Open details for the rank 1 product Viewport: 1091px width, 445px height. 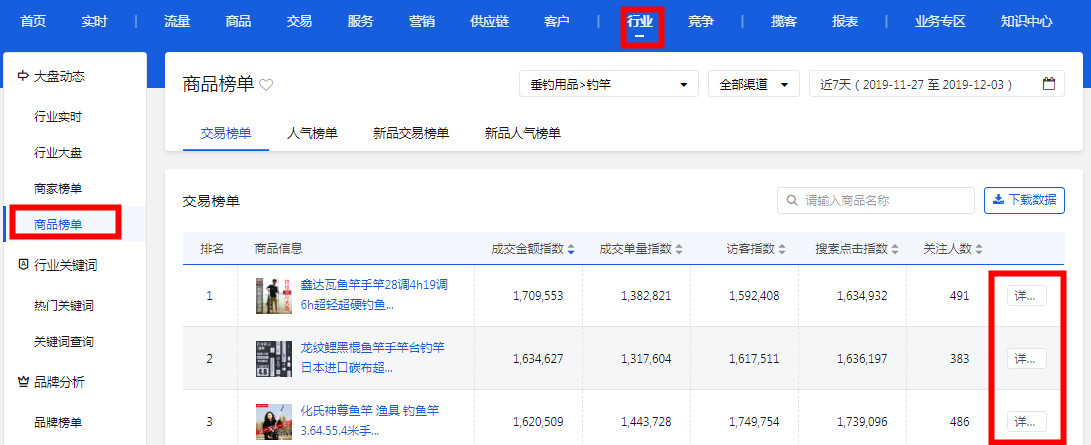click(1026, 295)
